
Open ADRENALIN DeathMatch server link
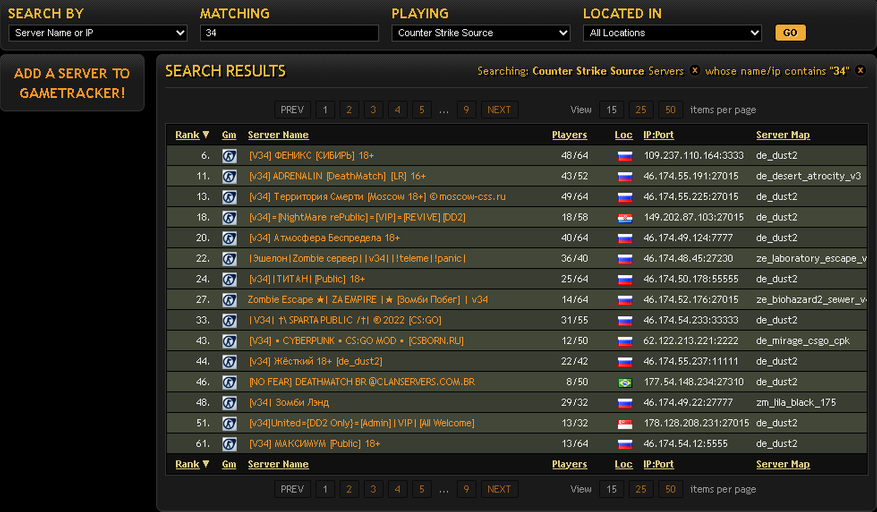[337, 176]
